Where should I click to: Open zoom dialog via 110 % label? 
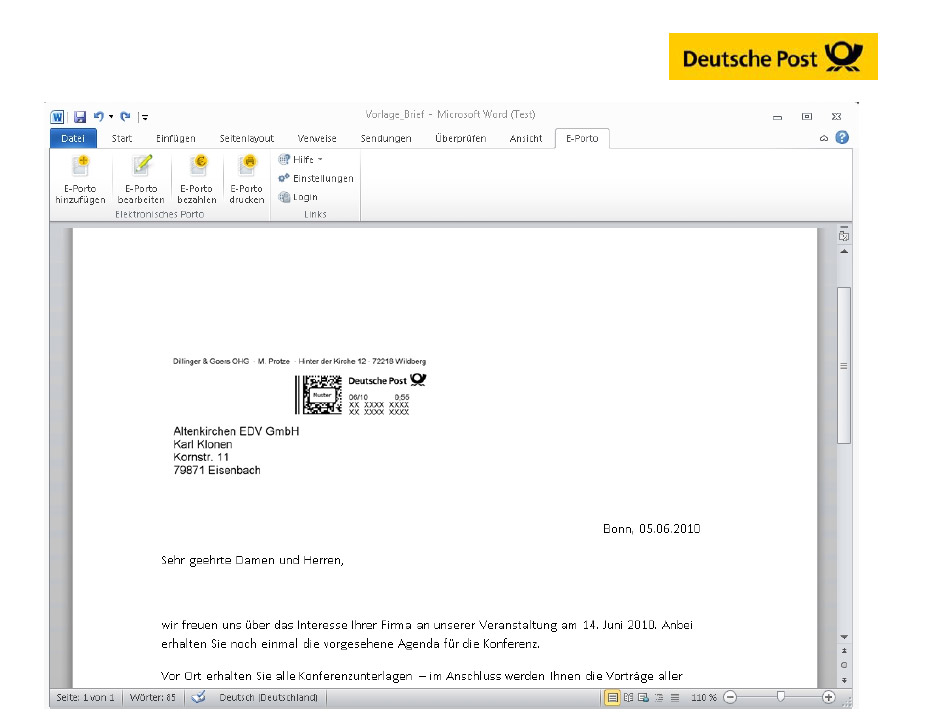pyautogui.click(x=703, y=698)
